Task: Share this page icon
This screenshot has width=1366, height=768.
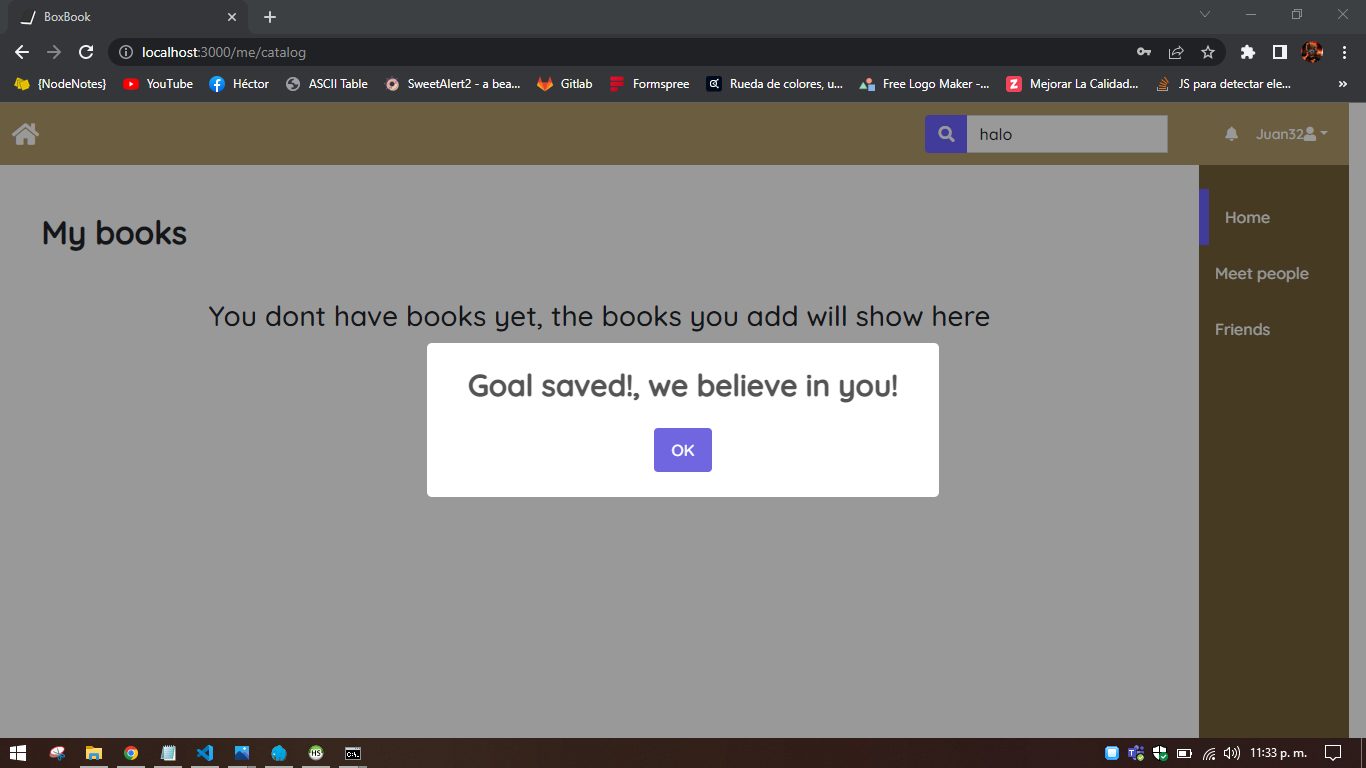Action: pyautogui.click(x=1176, y=52)
